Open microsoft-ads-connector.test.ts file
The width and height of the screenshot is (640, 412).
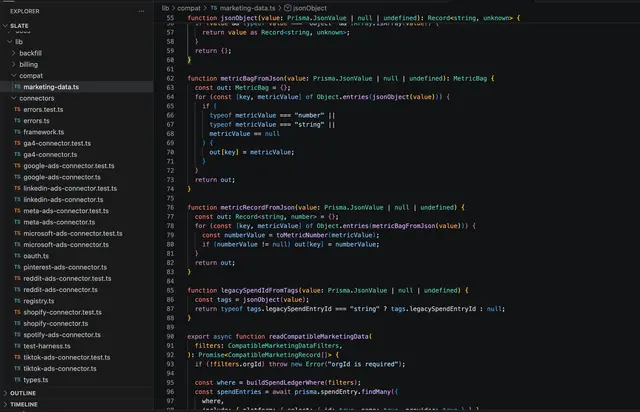(73, 233)
